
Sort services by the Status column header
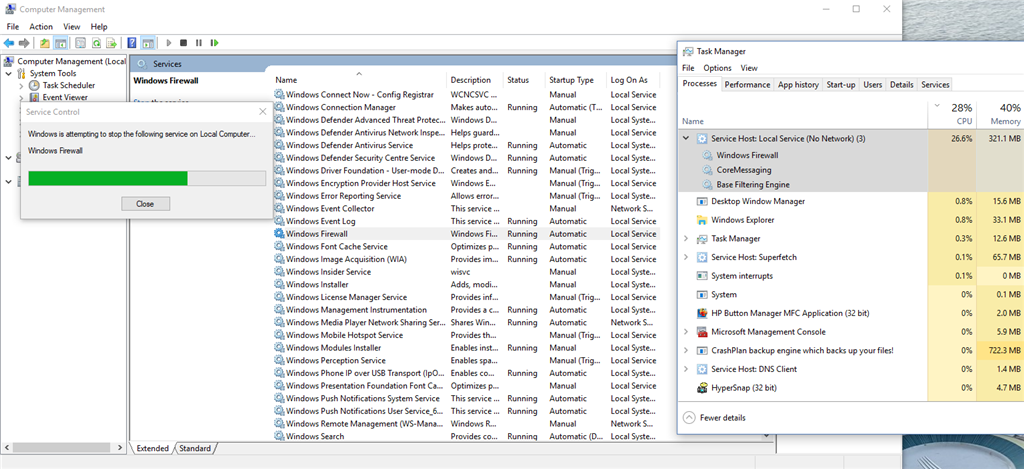tap(524, 80)
